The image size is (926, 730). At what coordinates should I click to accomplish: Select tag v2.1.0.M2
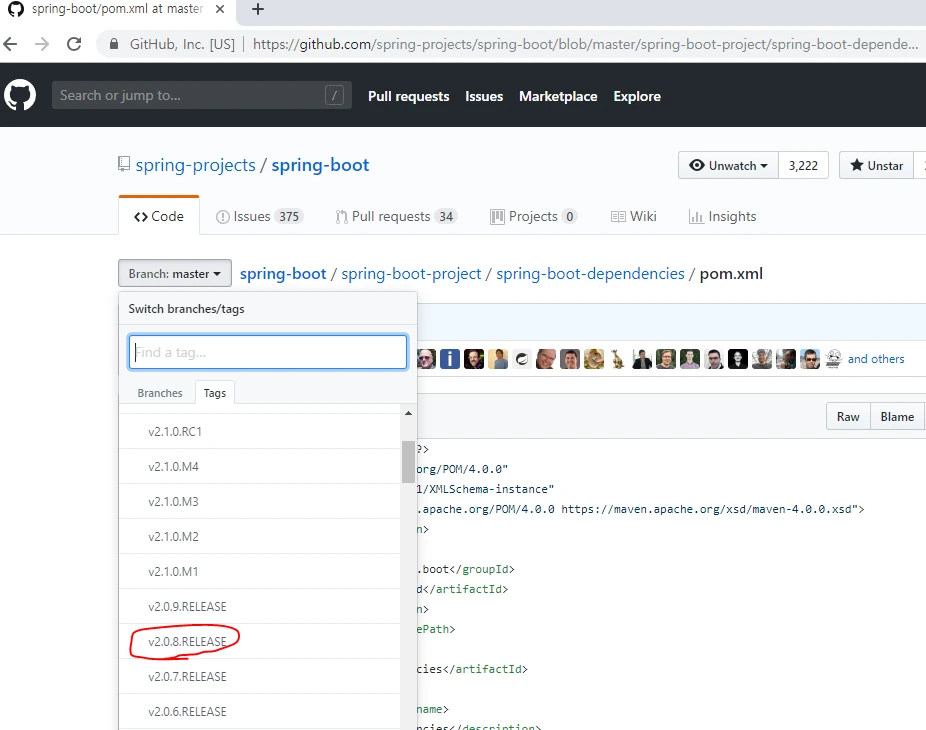click(260, 536)
